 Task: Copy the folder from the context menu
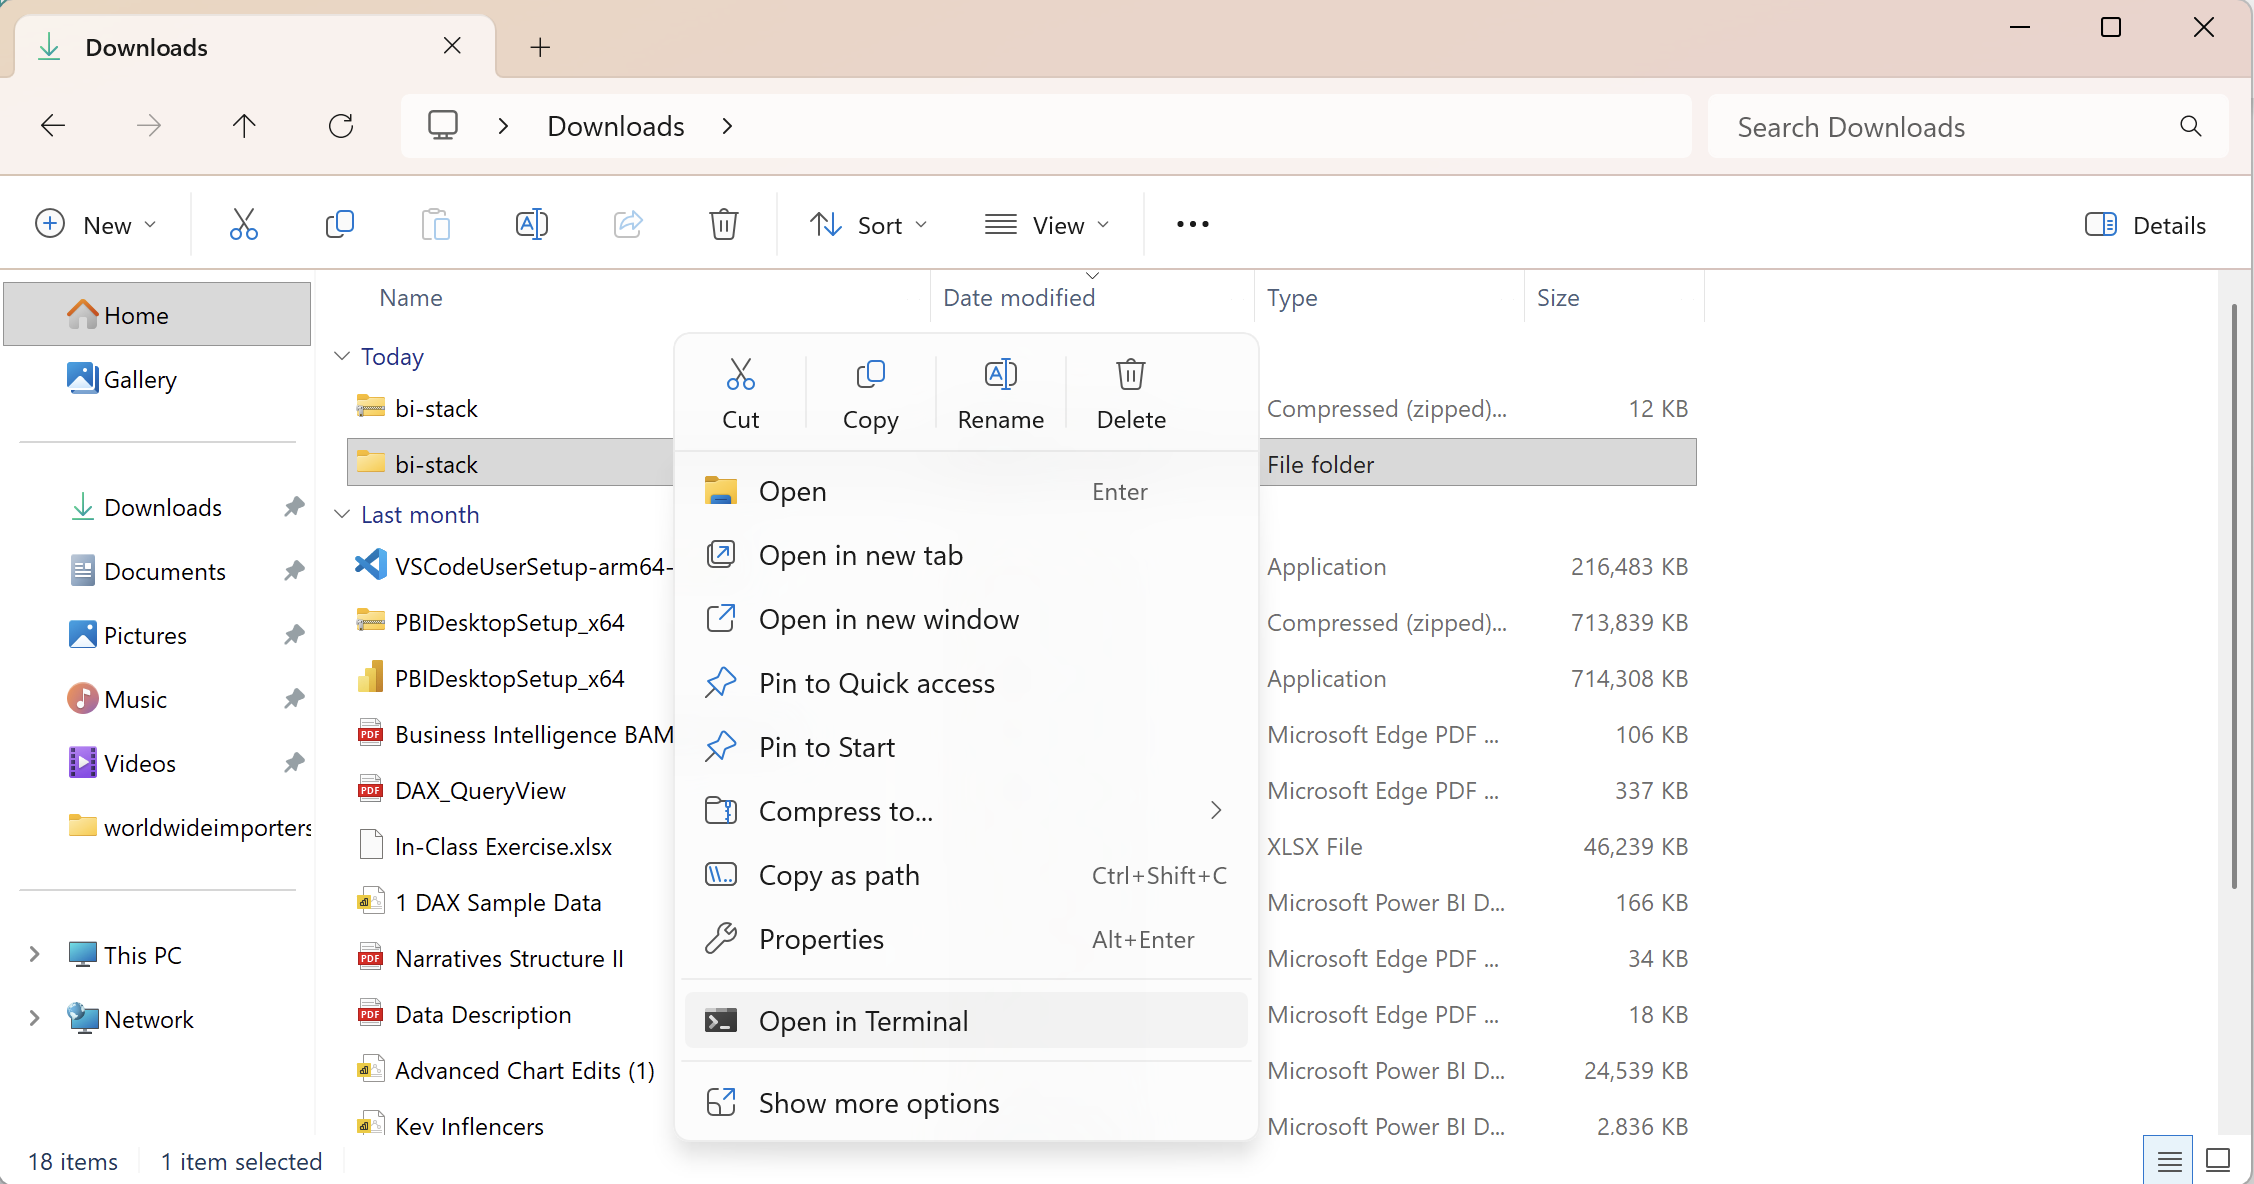[871, 394]
